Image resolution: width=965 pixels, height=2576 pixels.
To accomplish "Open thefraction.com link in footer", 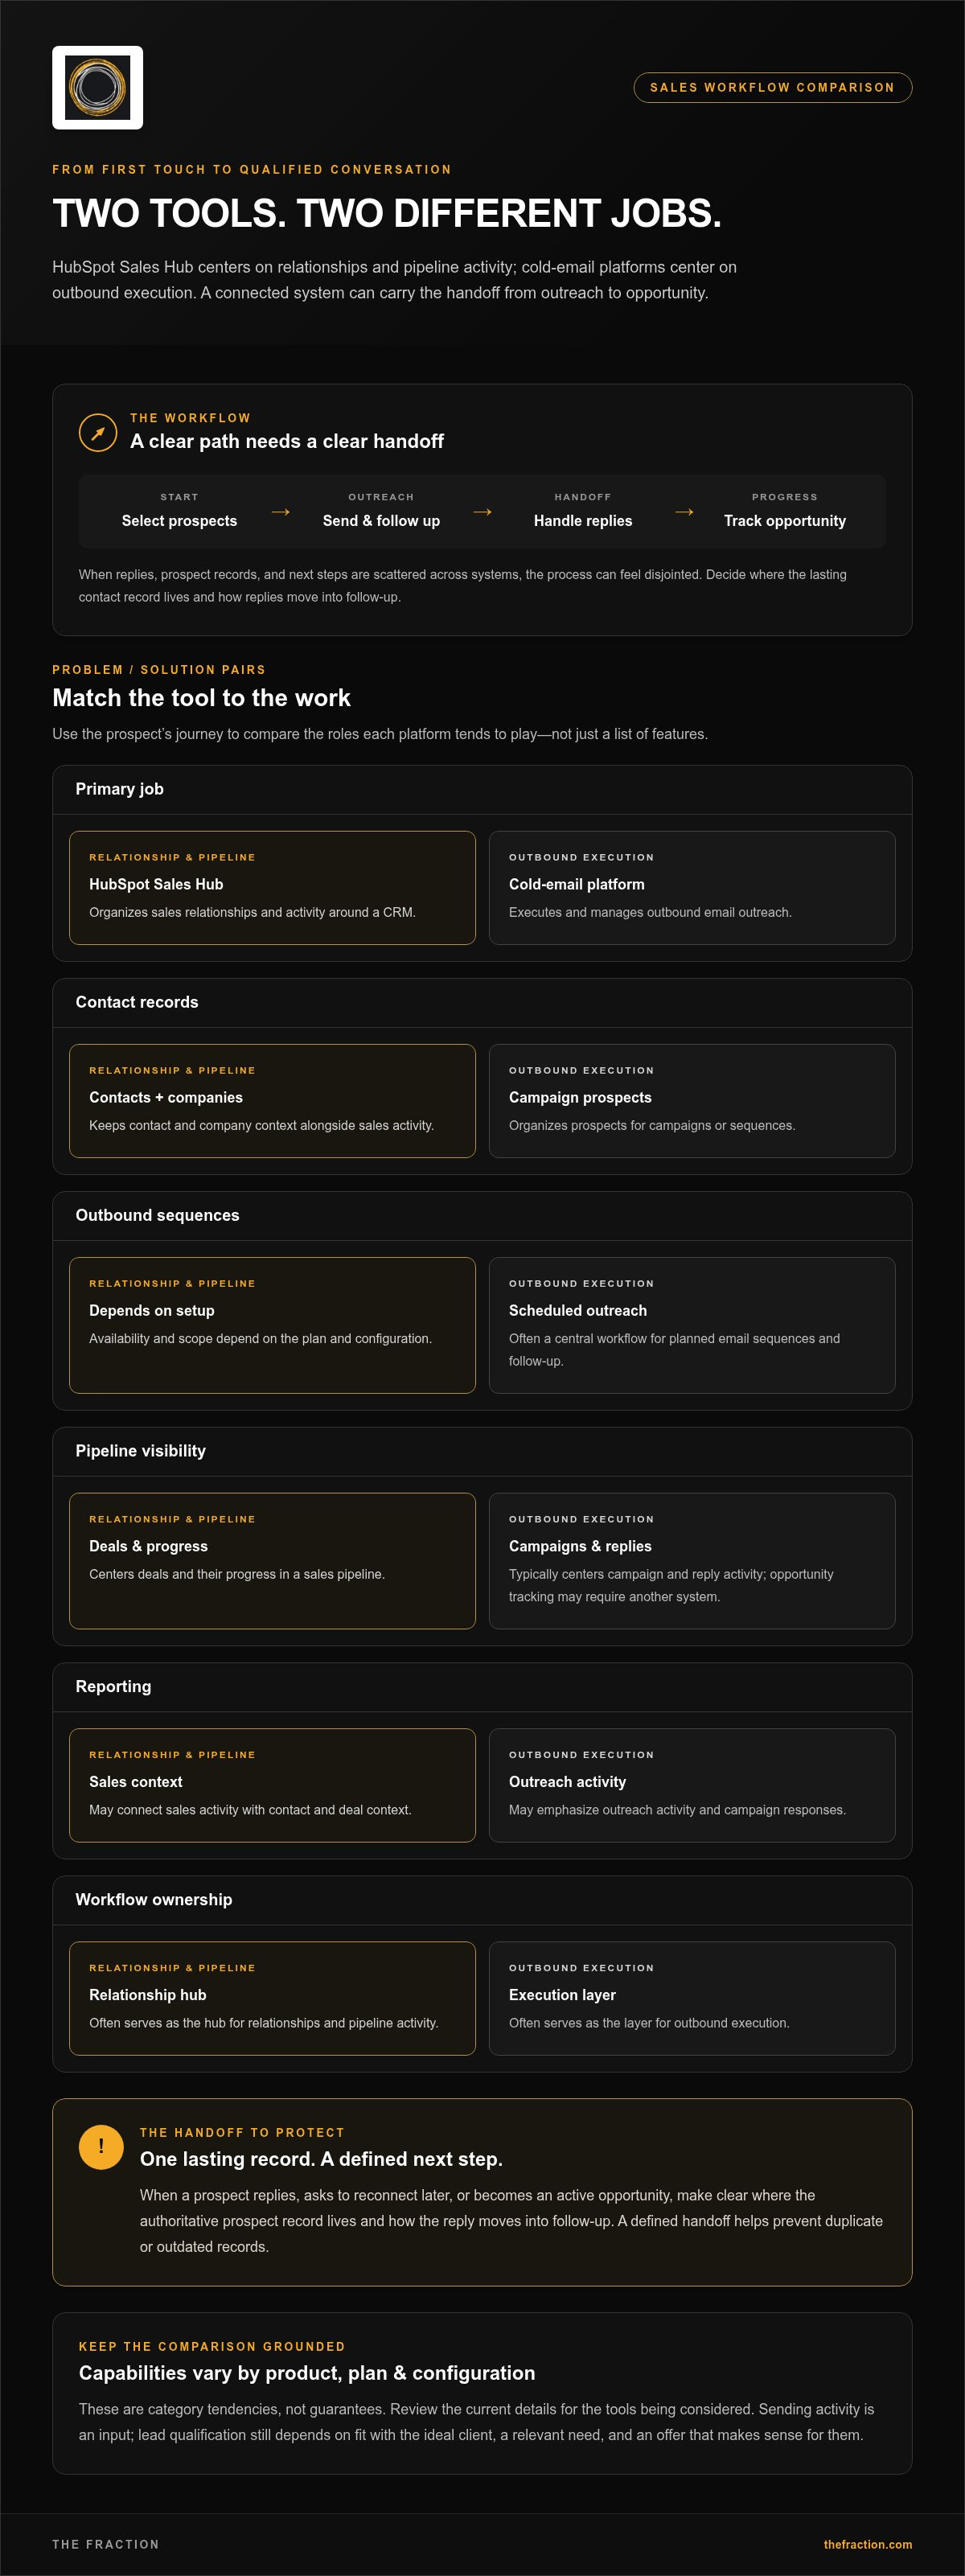I will 867,2544.
